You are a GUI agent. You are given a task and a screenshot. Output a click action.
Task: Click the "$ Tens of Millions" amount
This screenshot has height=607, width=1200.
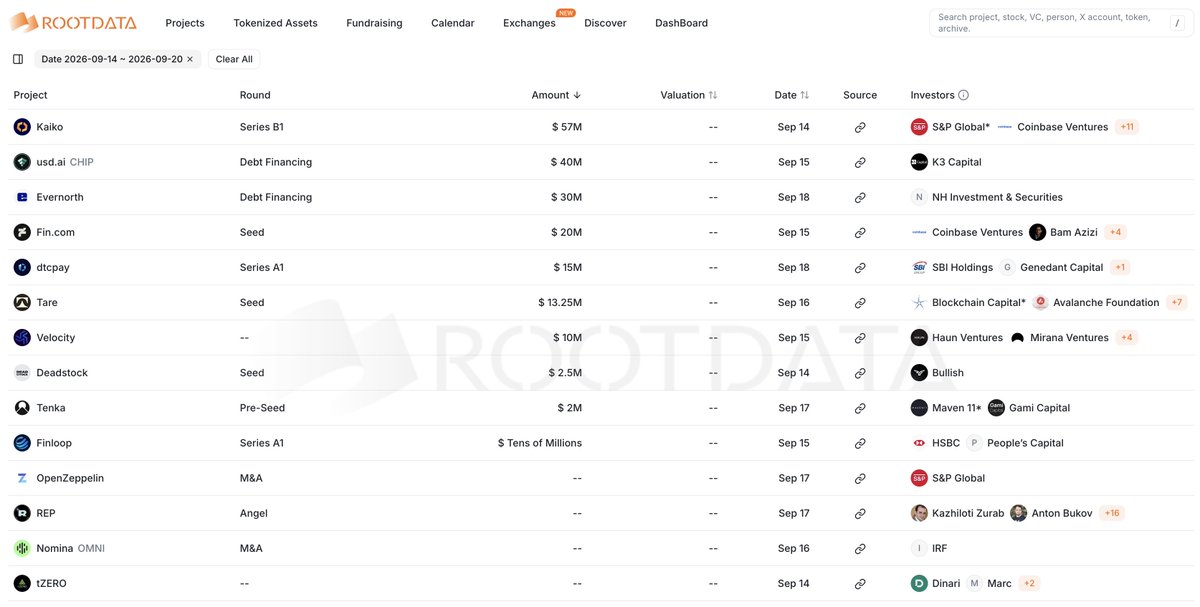[x=540, y=443]
